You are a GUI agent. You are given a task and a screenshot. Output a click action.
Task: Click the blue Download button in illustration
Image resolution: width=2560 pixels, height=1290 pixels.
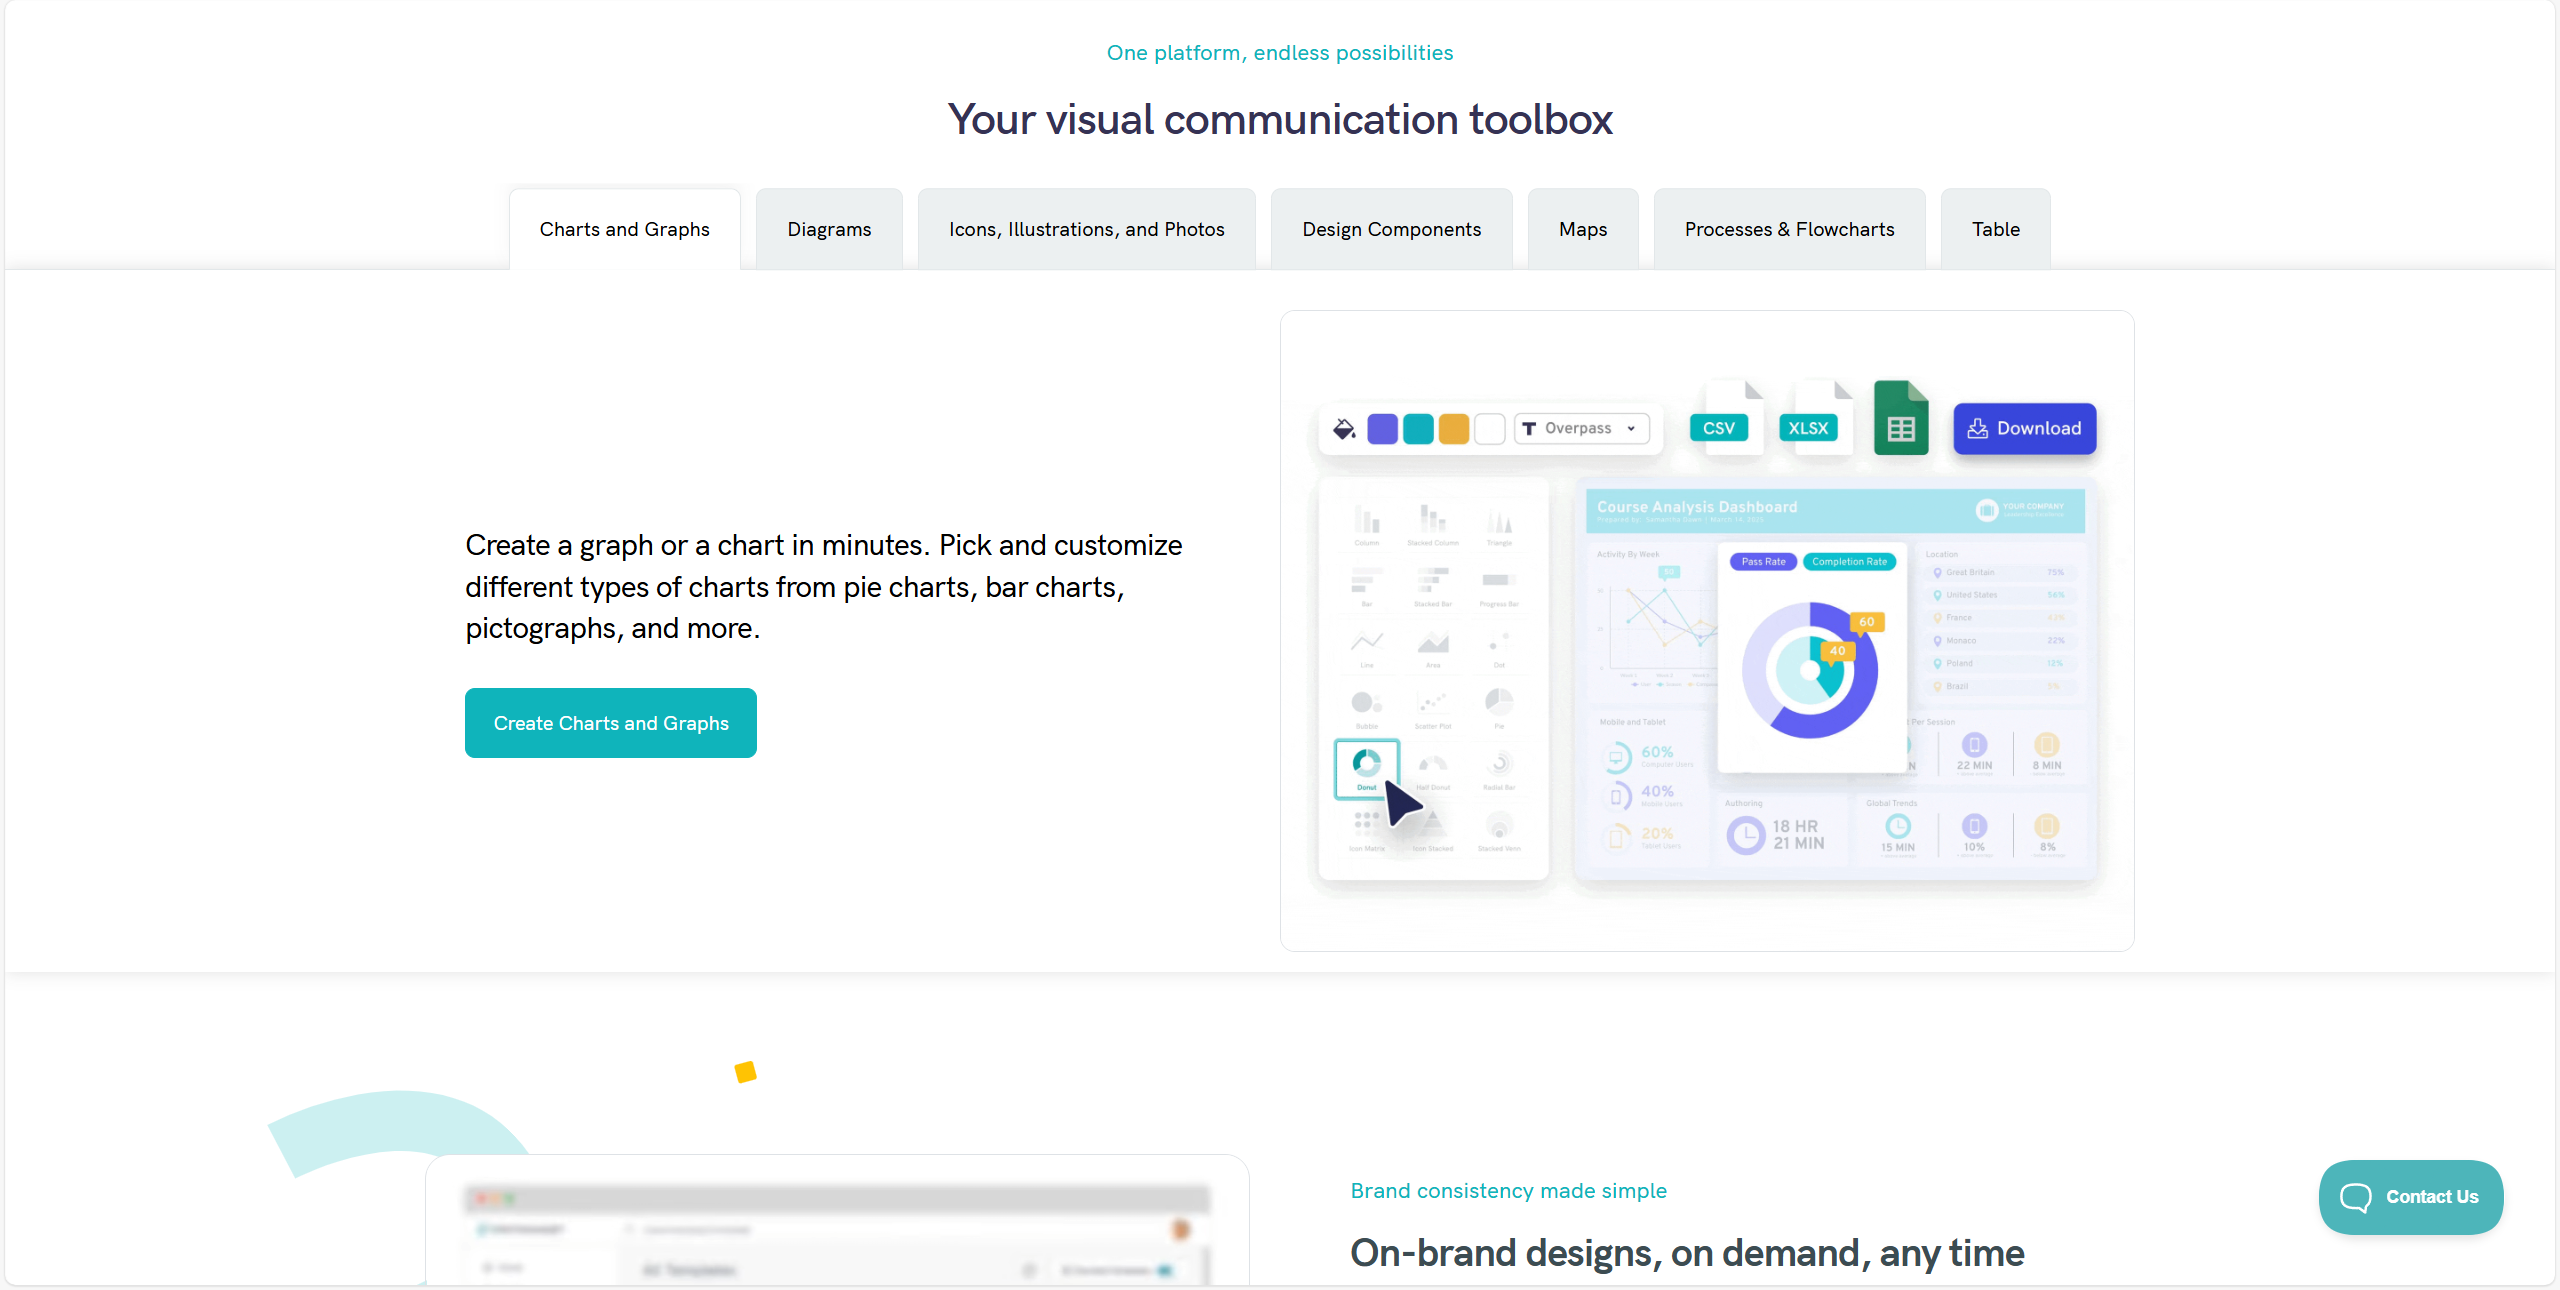(x=2024, y=428)
